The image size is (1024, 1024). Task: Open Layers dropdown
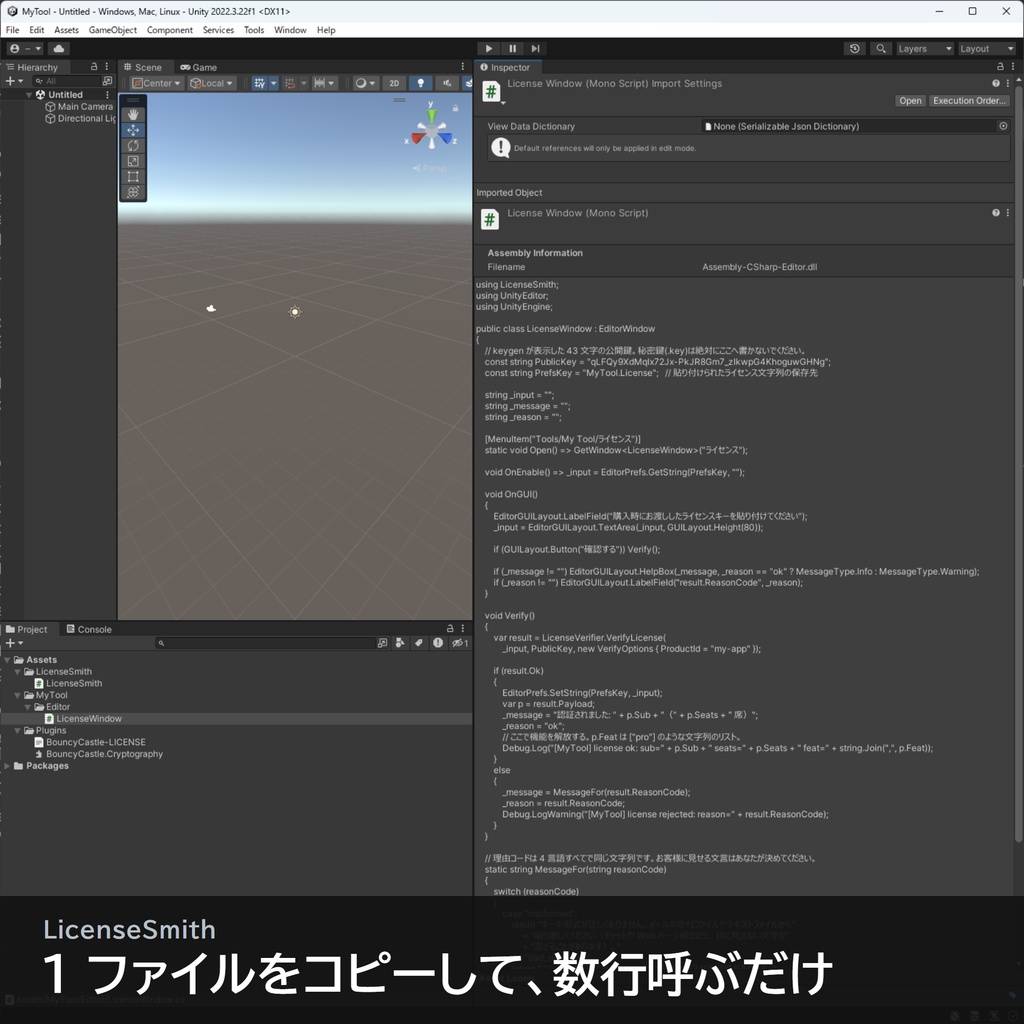click(x=925, y=48)
